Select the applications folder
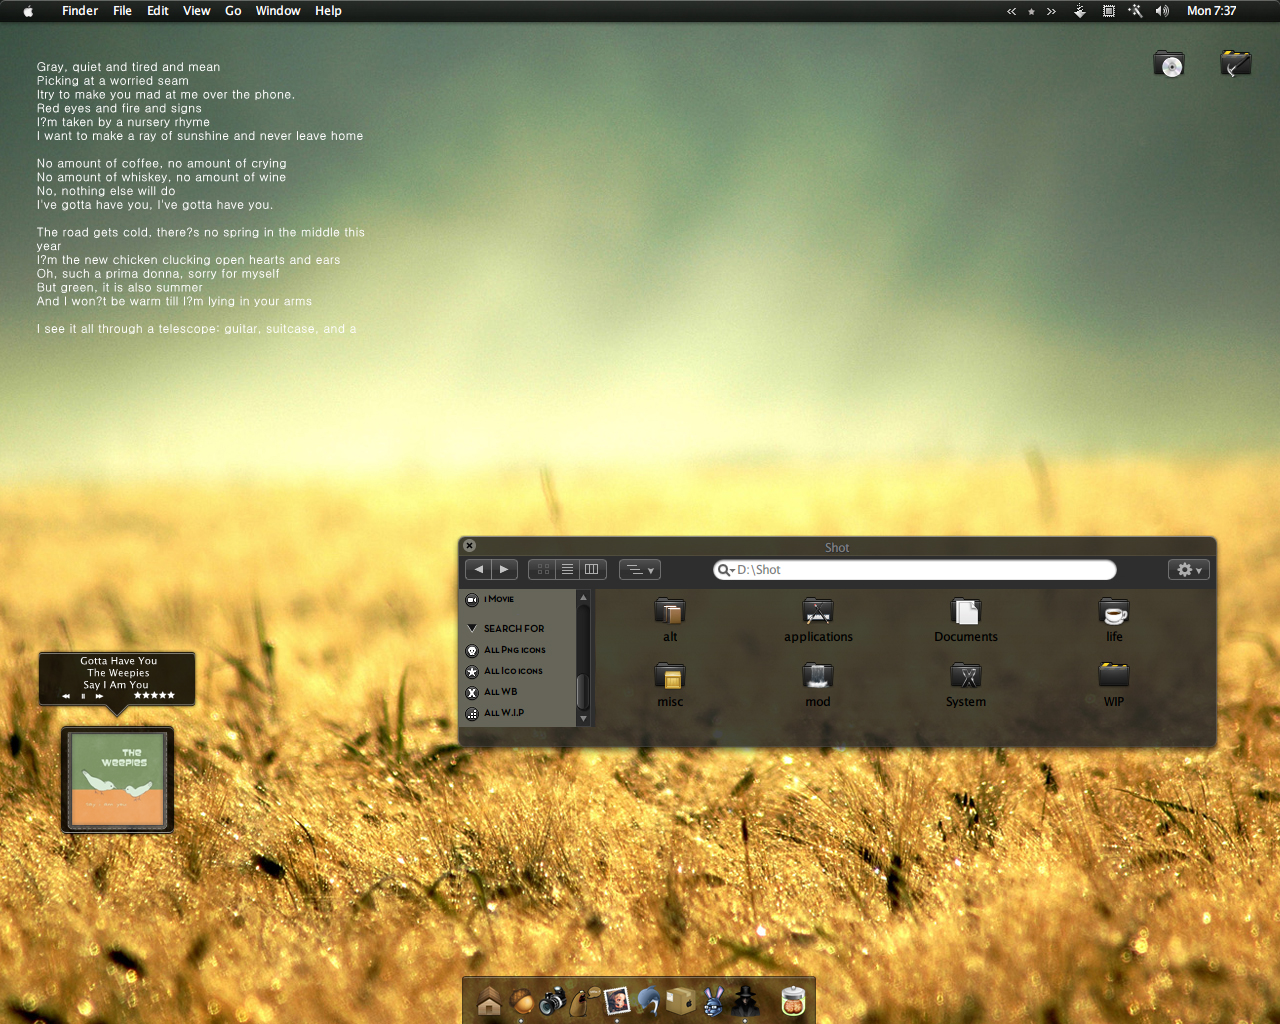 [818, 619]
